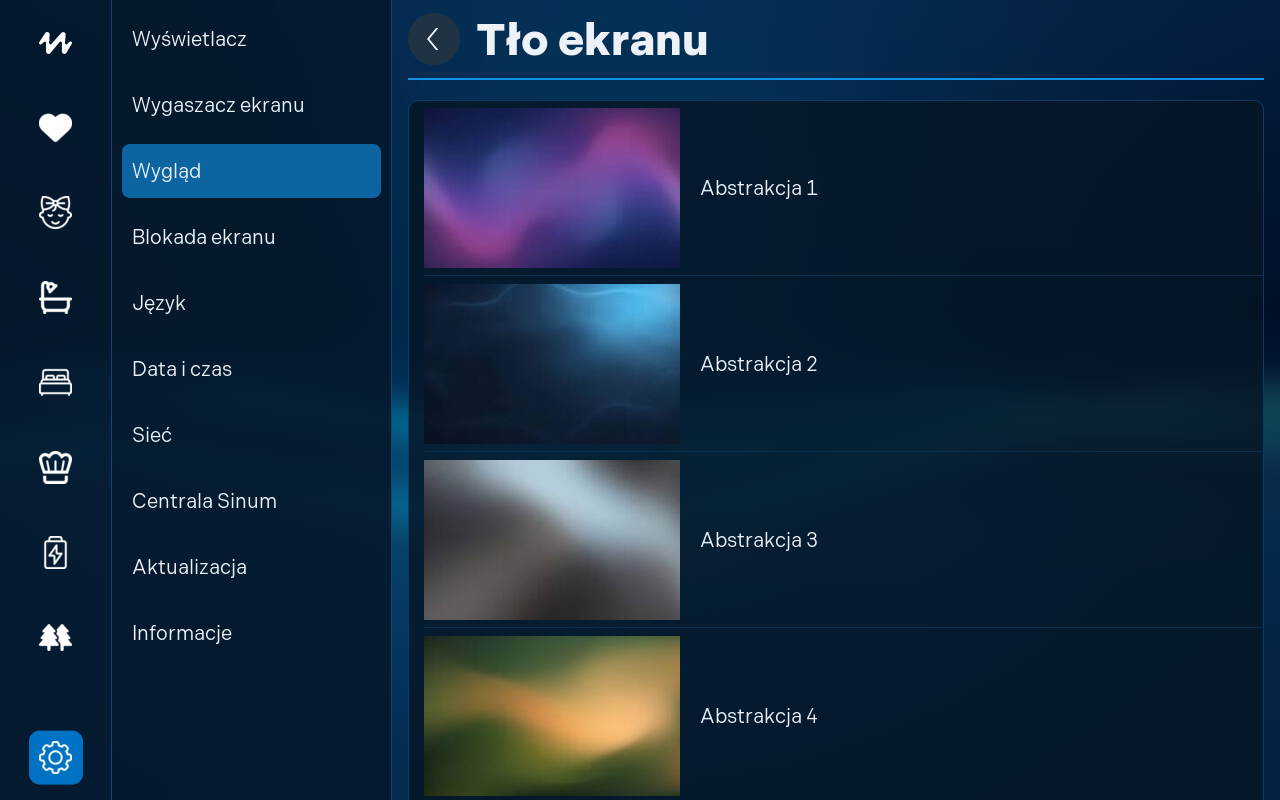Screen dimensions: 1280x800
Task: Open the energy battery icon
Action: click(55, 552)
